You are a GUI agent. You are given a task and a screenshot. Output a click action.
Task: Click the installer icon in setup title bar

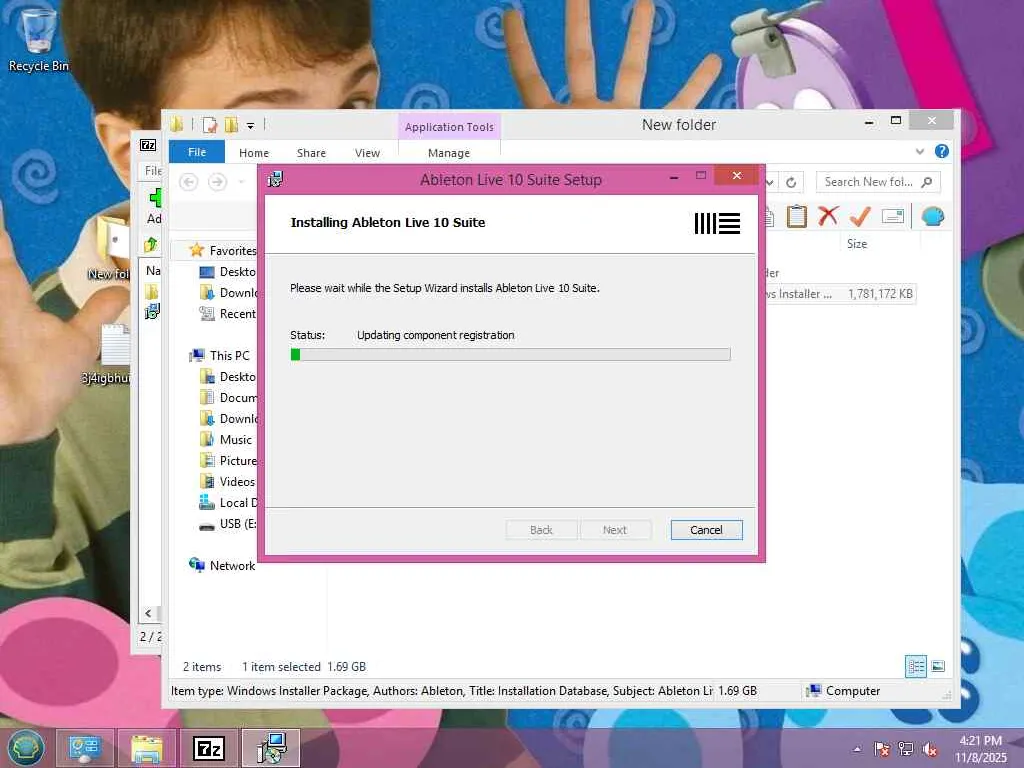point(276,179)
